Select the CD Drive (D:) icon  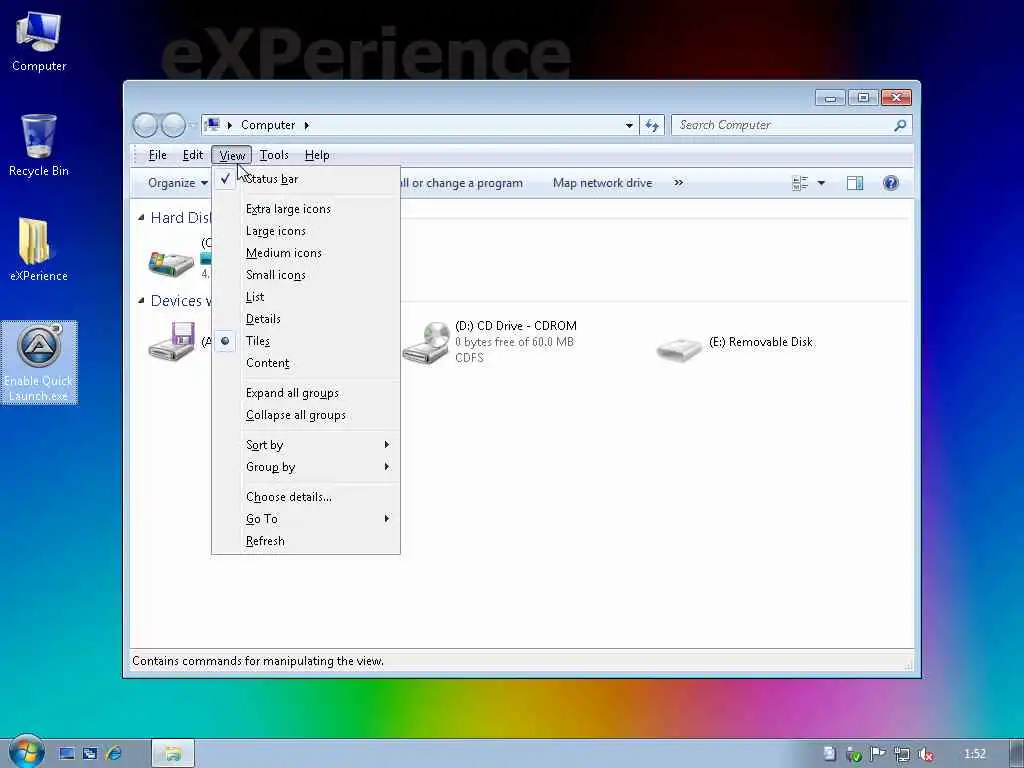pos(426,342)
